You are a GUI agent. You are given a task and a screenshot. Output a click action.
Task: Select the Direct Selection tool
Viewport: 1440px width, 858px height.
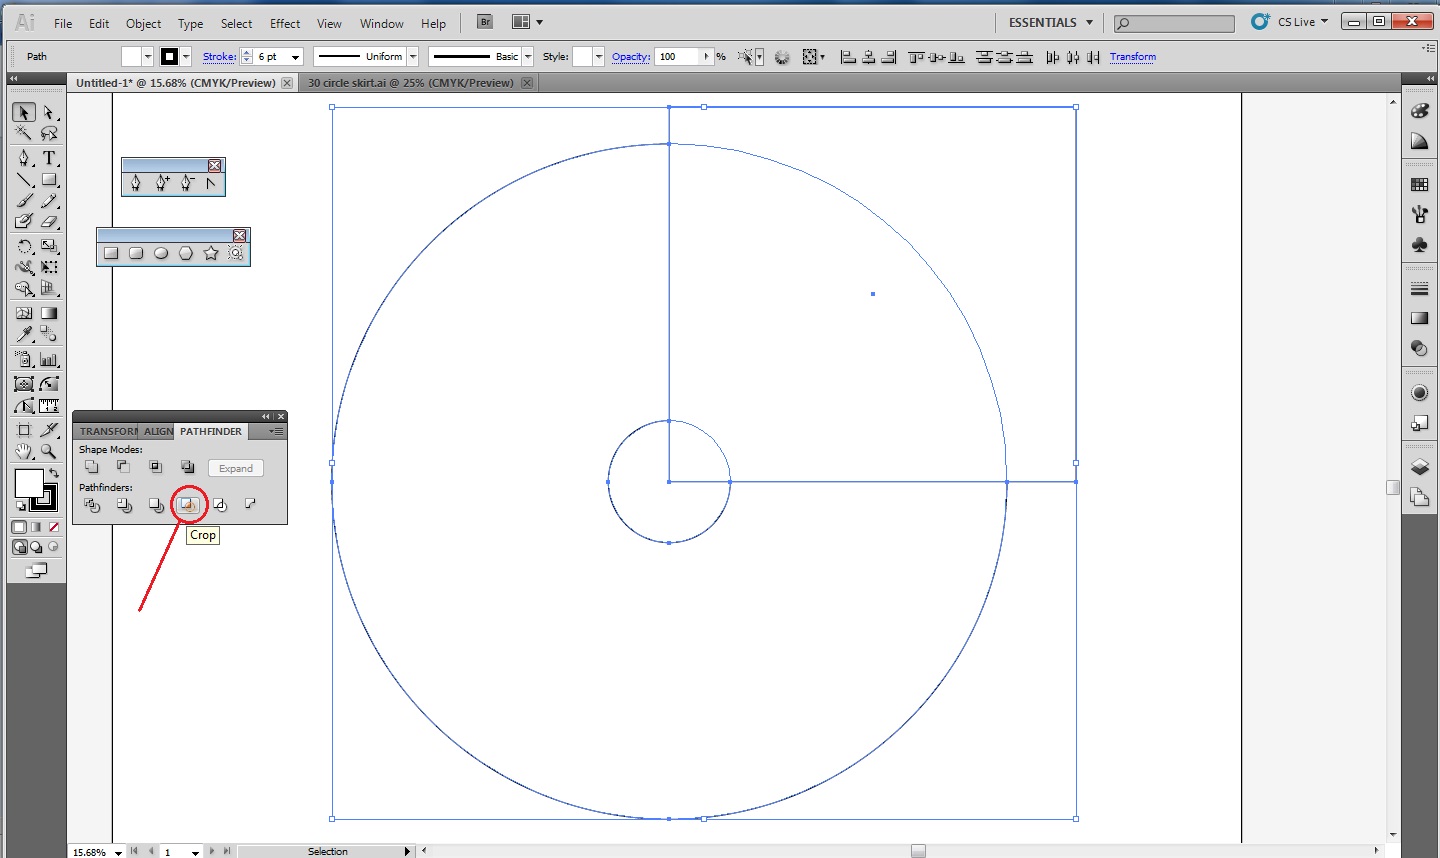point(49,113)
